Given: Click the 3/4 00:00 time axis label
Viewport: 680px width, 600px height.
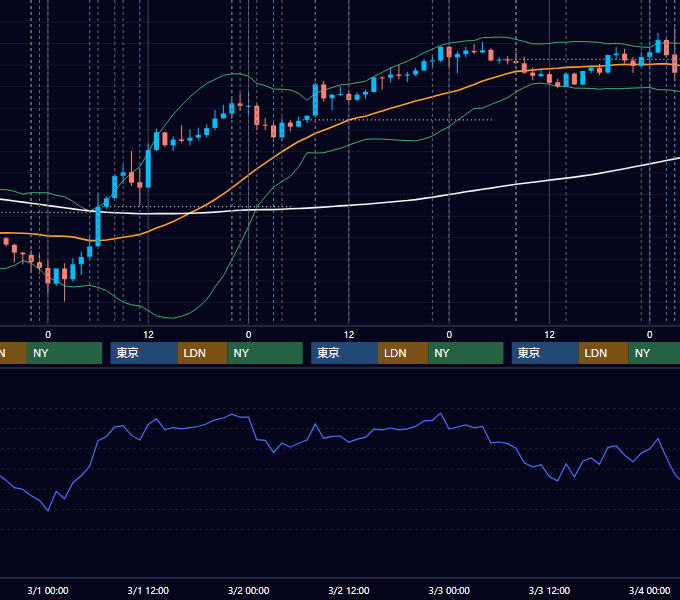Looking at the screenshot, I should click(x=649, y=590).
